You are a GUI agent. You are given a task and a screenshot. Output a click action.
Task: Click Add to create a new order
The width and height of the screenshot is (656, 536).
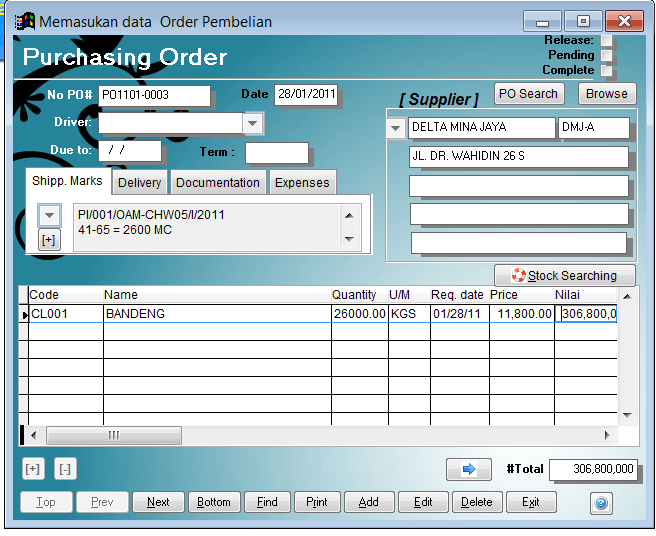pos(369,502)
